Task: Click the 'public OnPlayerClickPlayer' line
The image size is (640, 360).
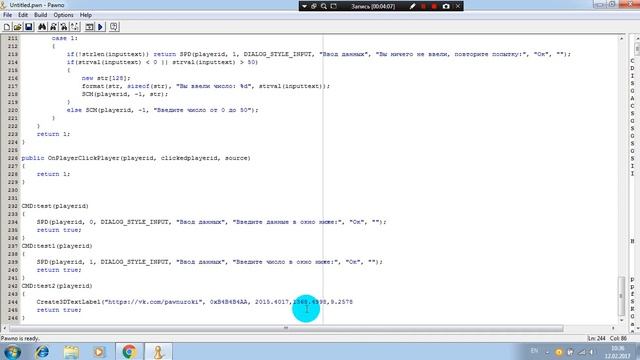Action: pos(136,158)
